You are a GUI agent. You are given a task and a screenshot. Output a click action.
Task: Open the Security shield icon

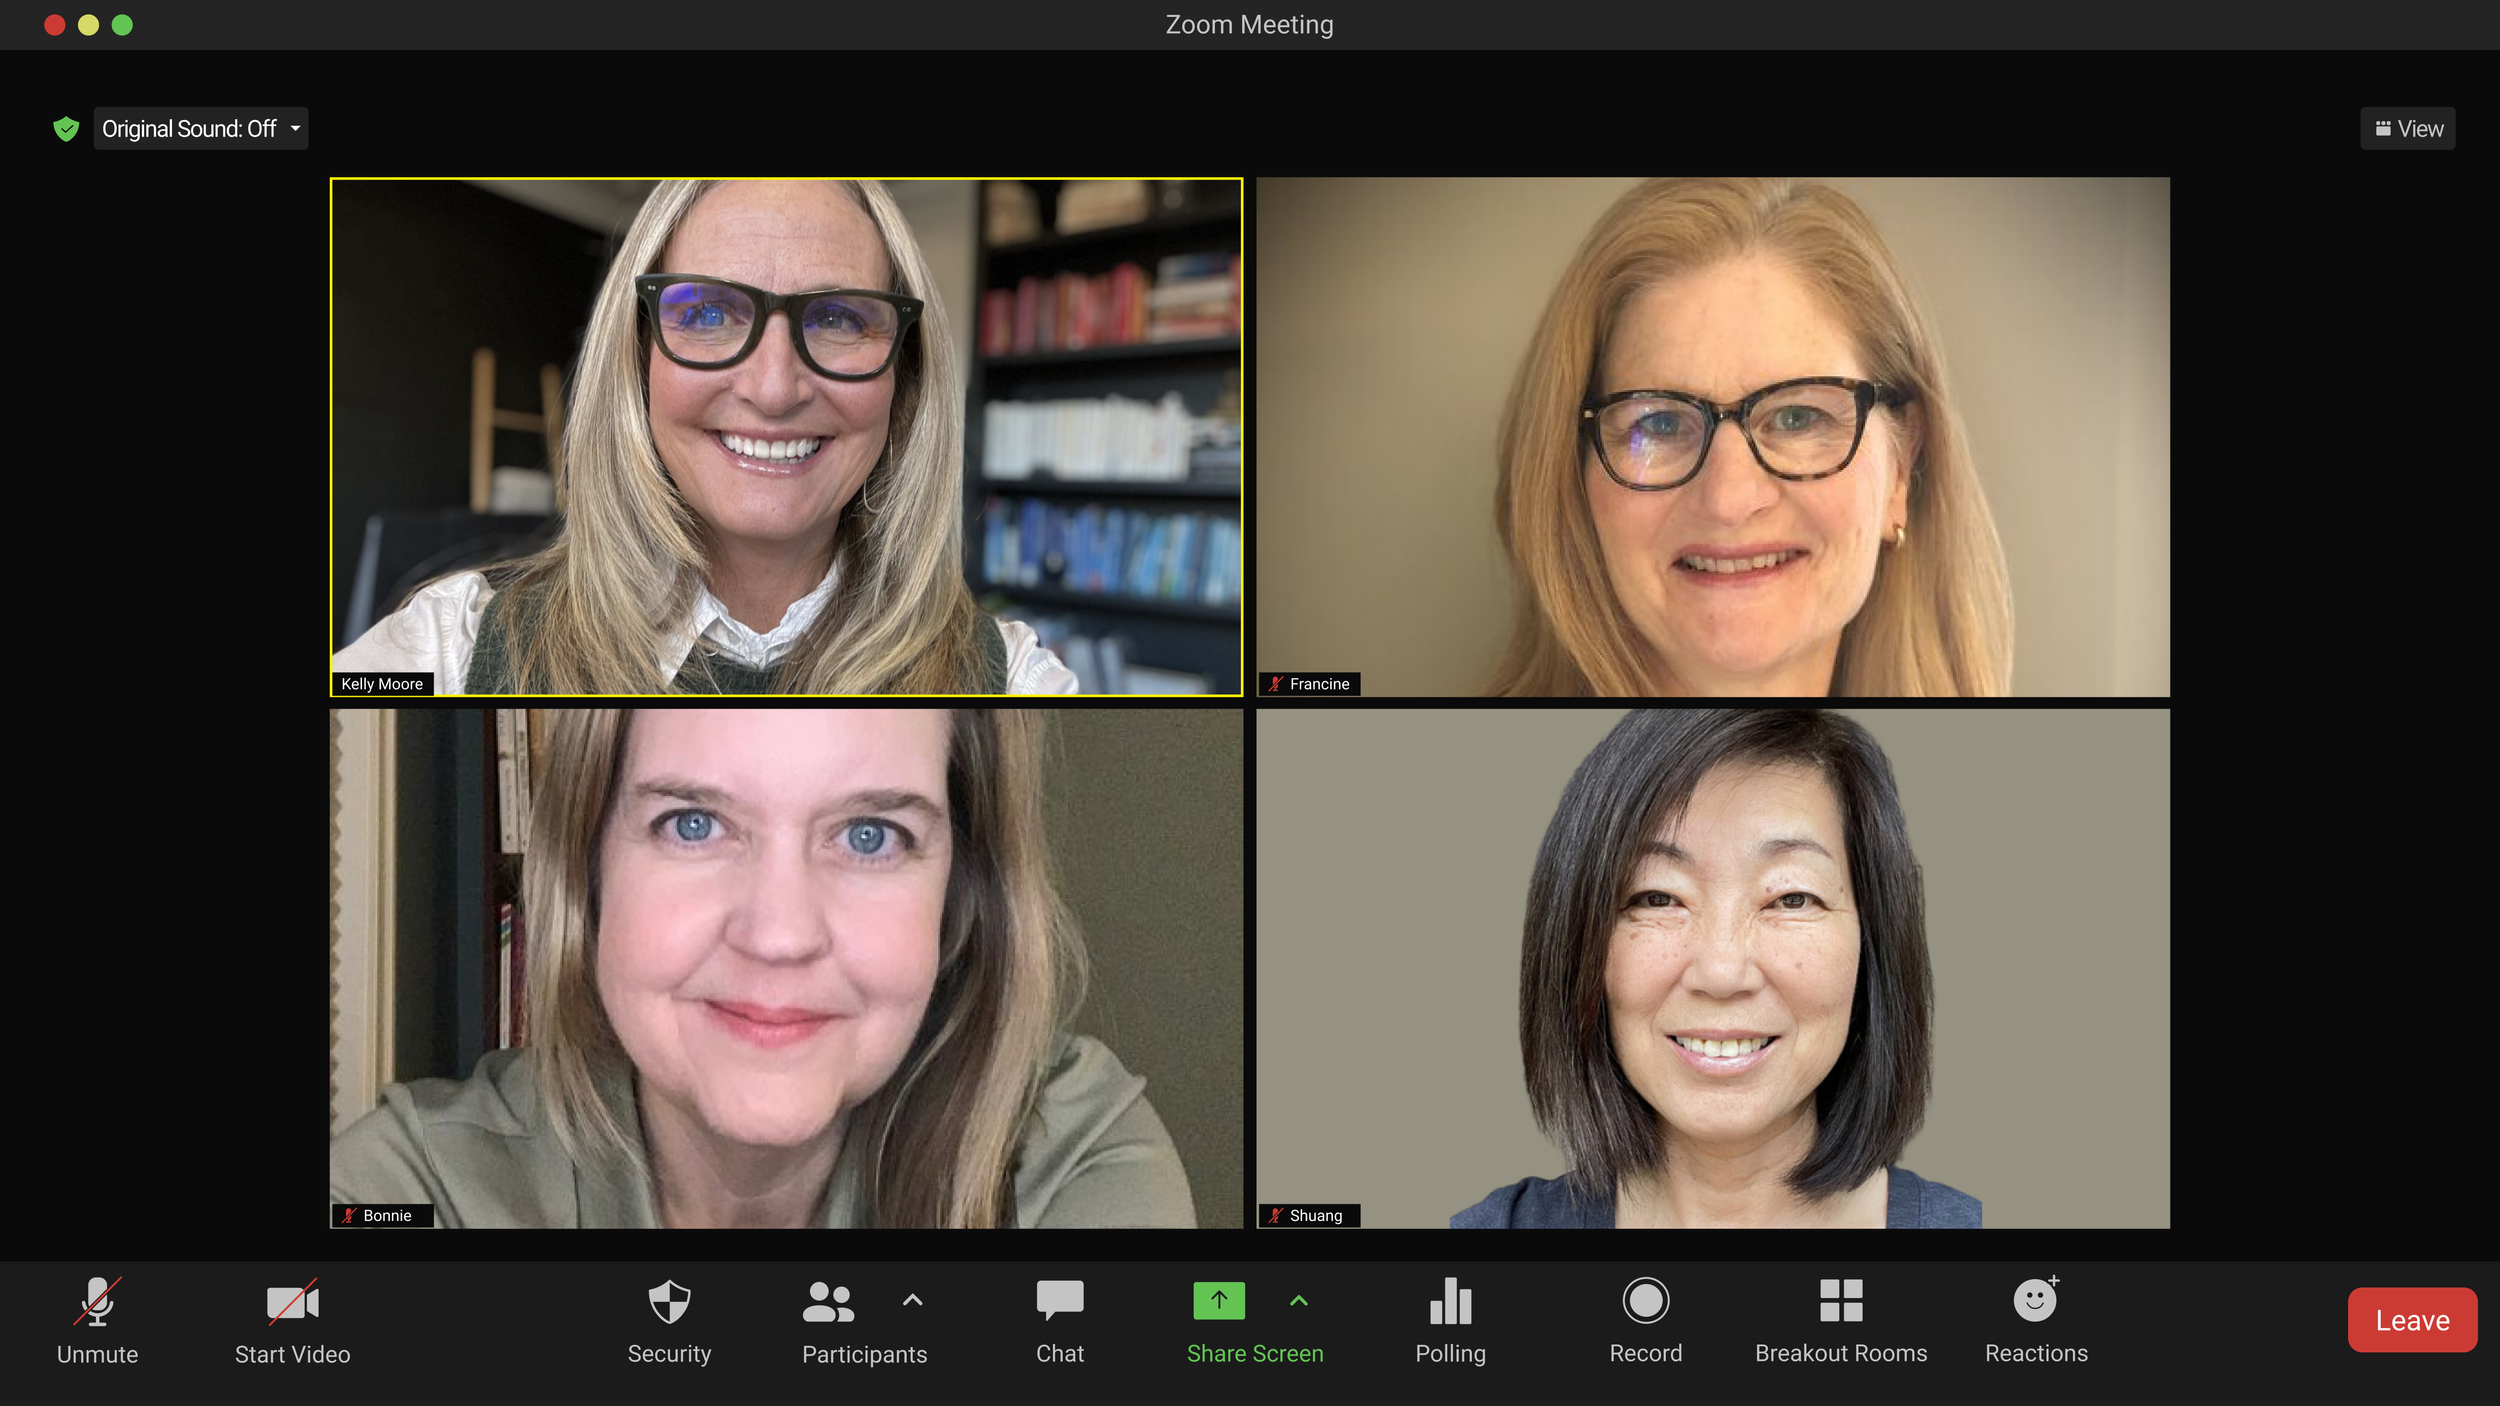click(669, 1302)
